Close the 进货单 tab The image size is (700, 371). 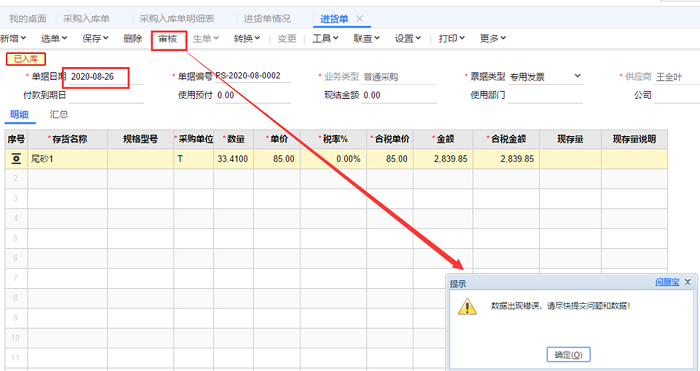coord(359,19)
